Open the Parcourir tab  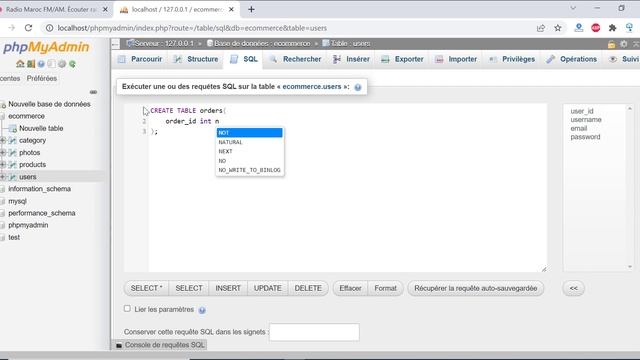point(140,59)
